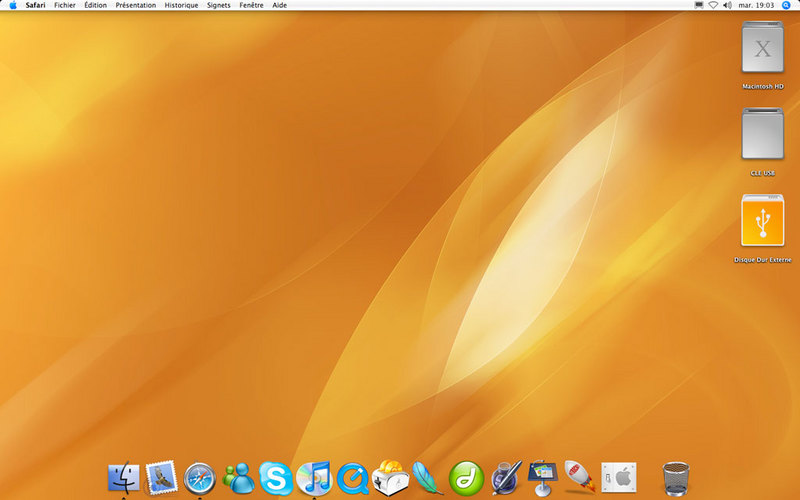
Task: Launch Mail with the stamp icon
Action: click(161, 478)
